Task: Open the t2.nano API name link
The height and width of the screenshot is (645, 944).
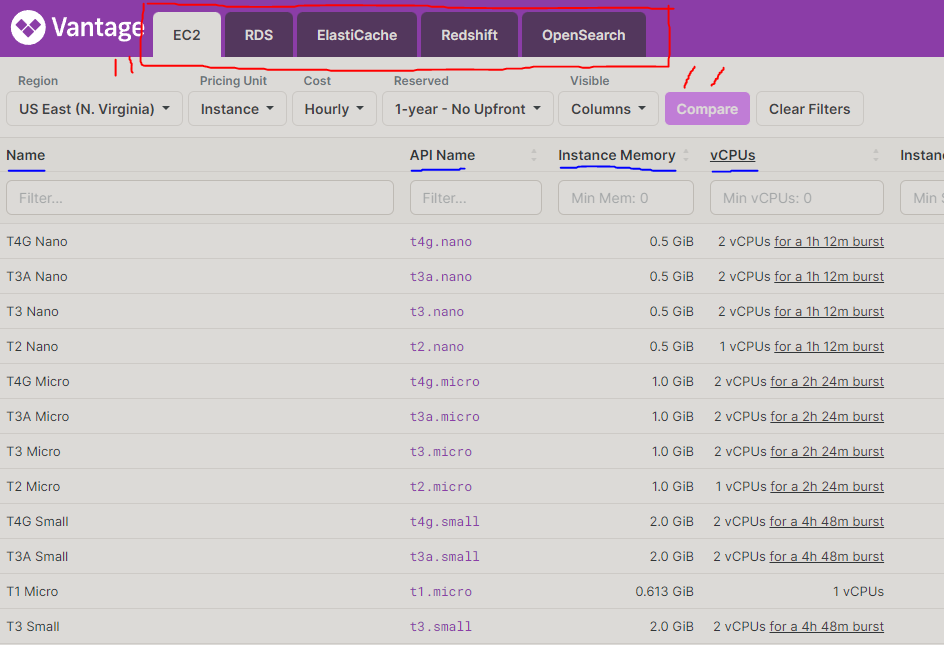Action: point(437,346)
